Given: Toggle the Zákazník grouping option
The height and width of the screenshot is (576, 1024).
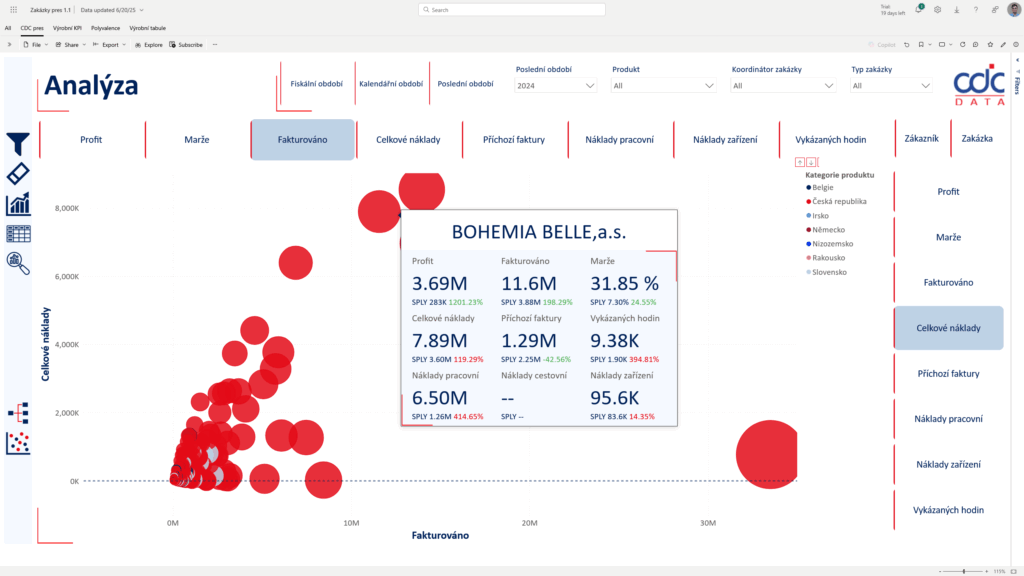Looking at the screenshot, I should (x=921, y=139).
